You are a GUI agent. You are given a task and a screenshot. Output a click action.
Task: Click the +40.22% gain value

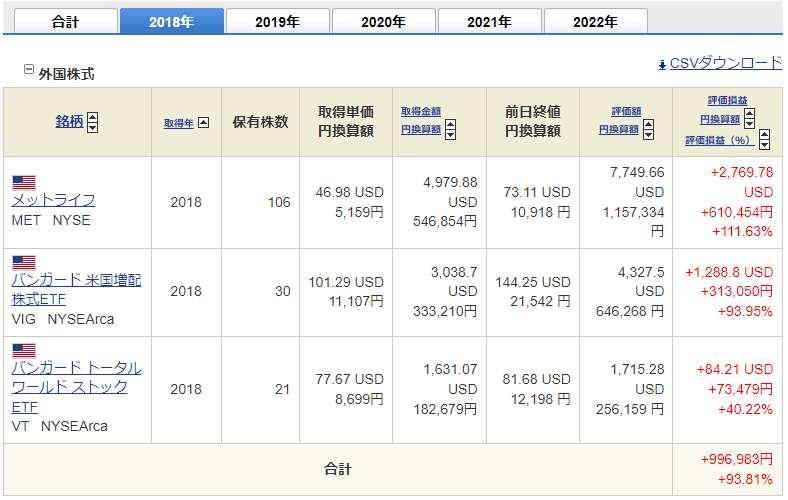coord(745,410)
